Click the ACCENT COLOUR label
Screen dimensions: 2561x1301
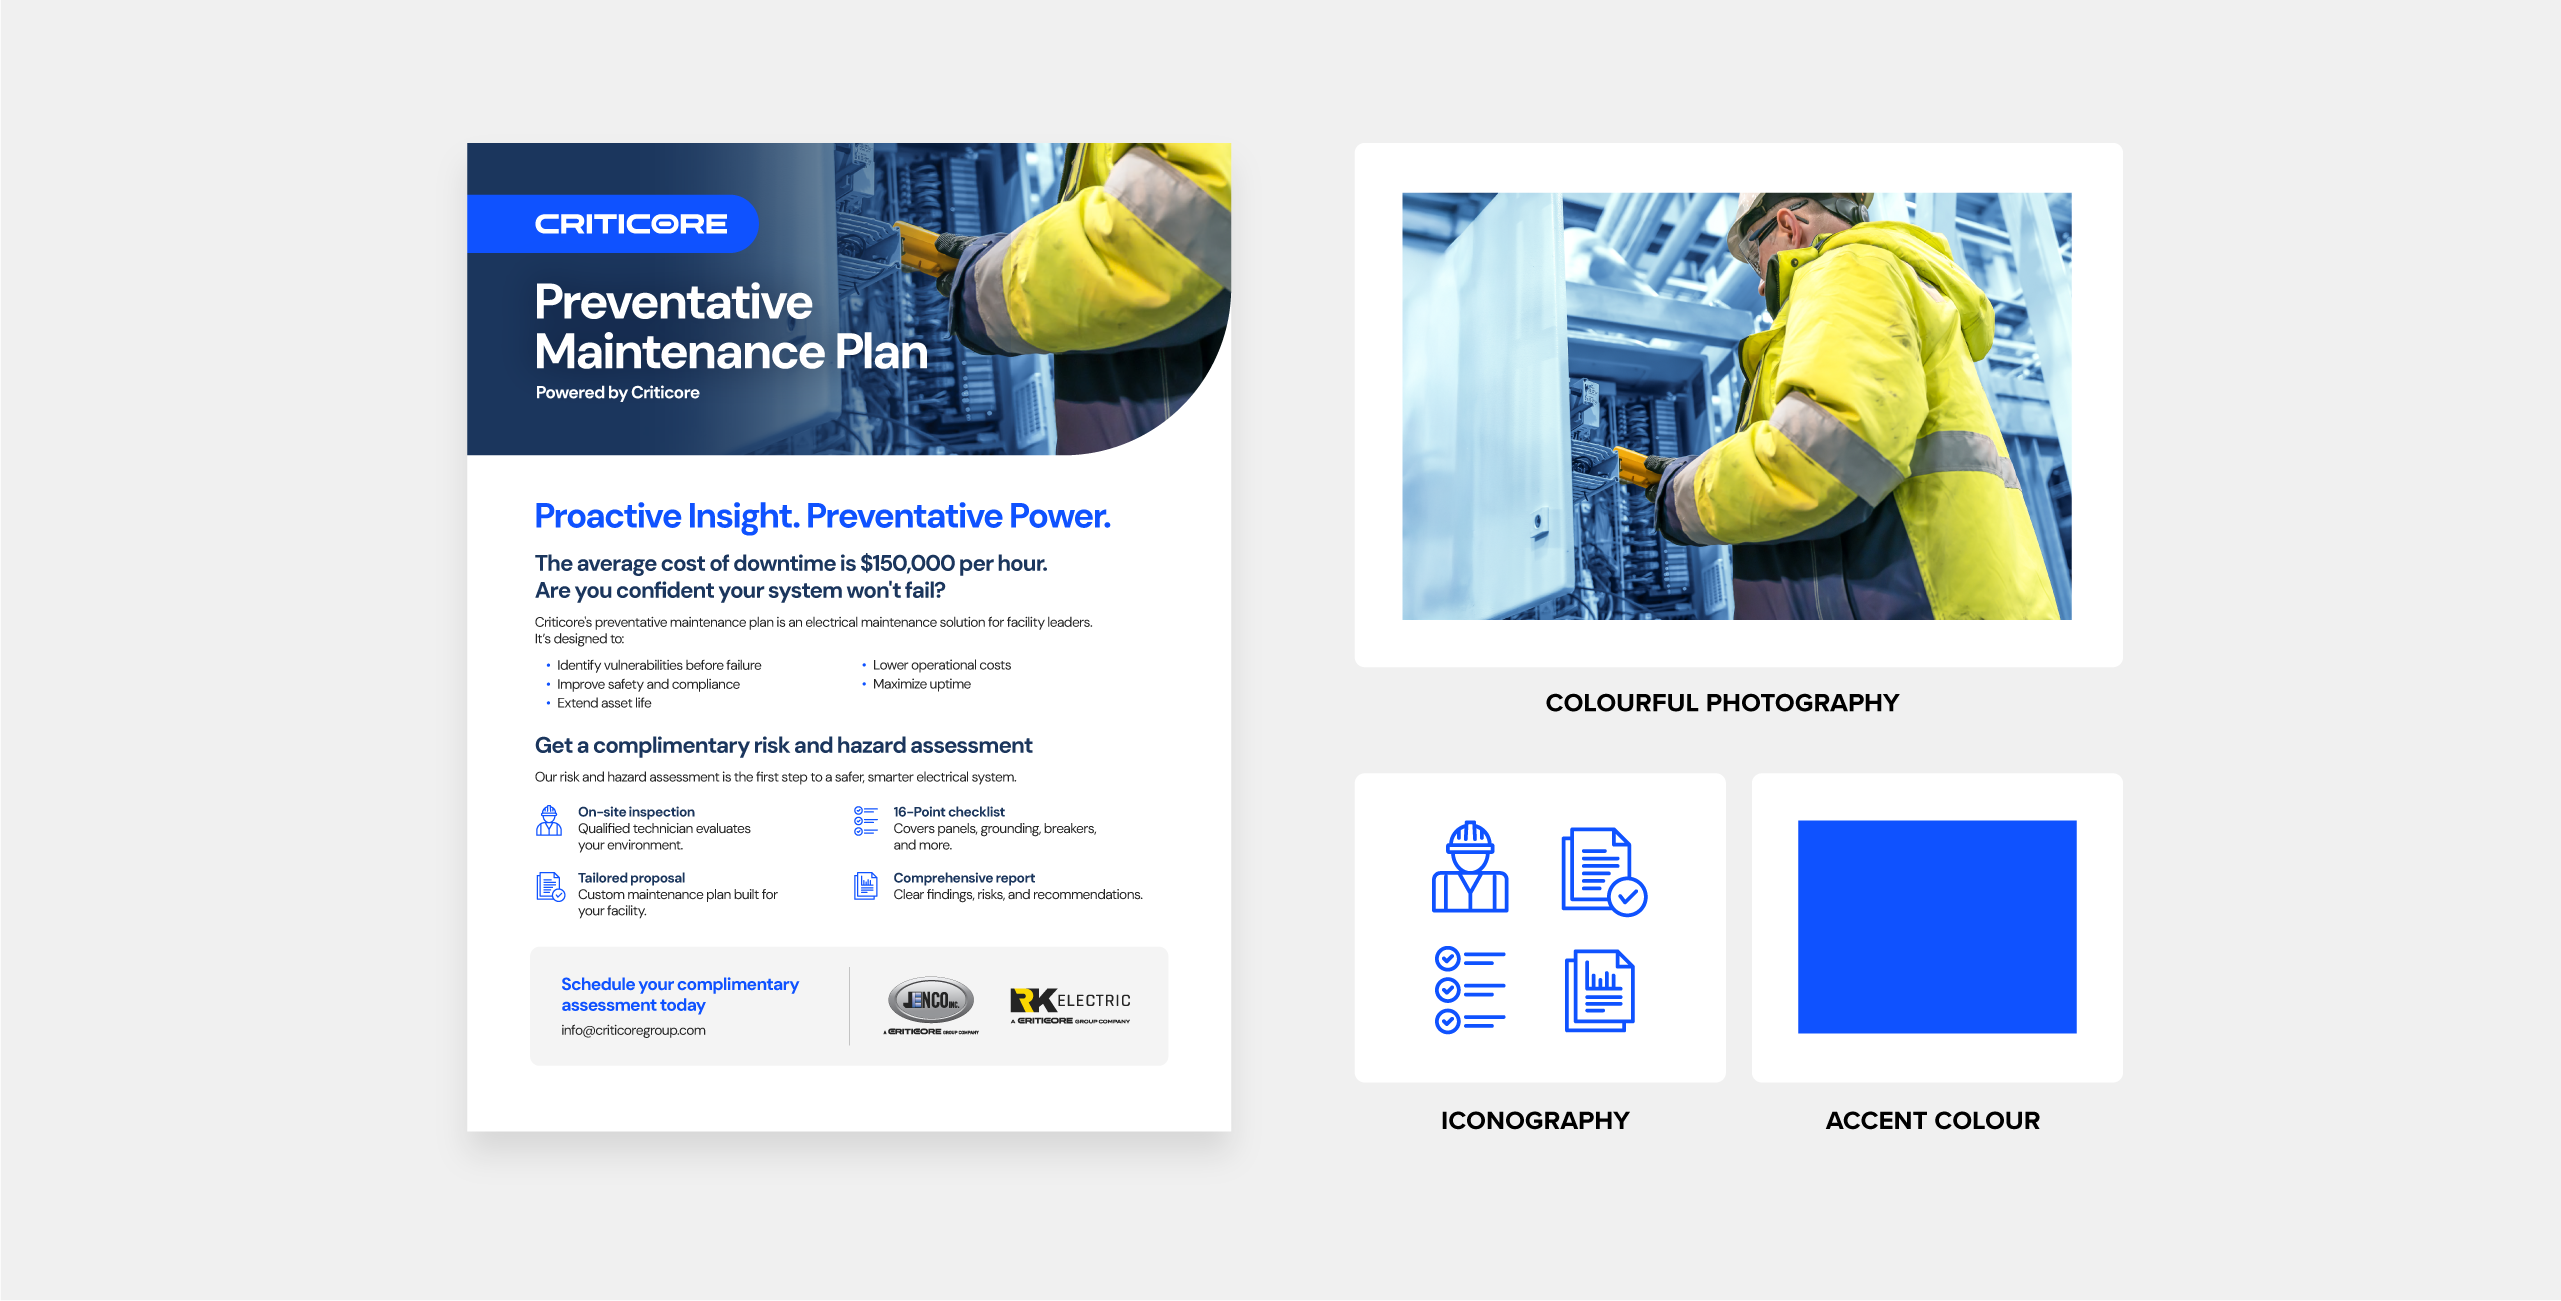pyautogui.click(x=1932, y=1120)
